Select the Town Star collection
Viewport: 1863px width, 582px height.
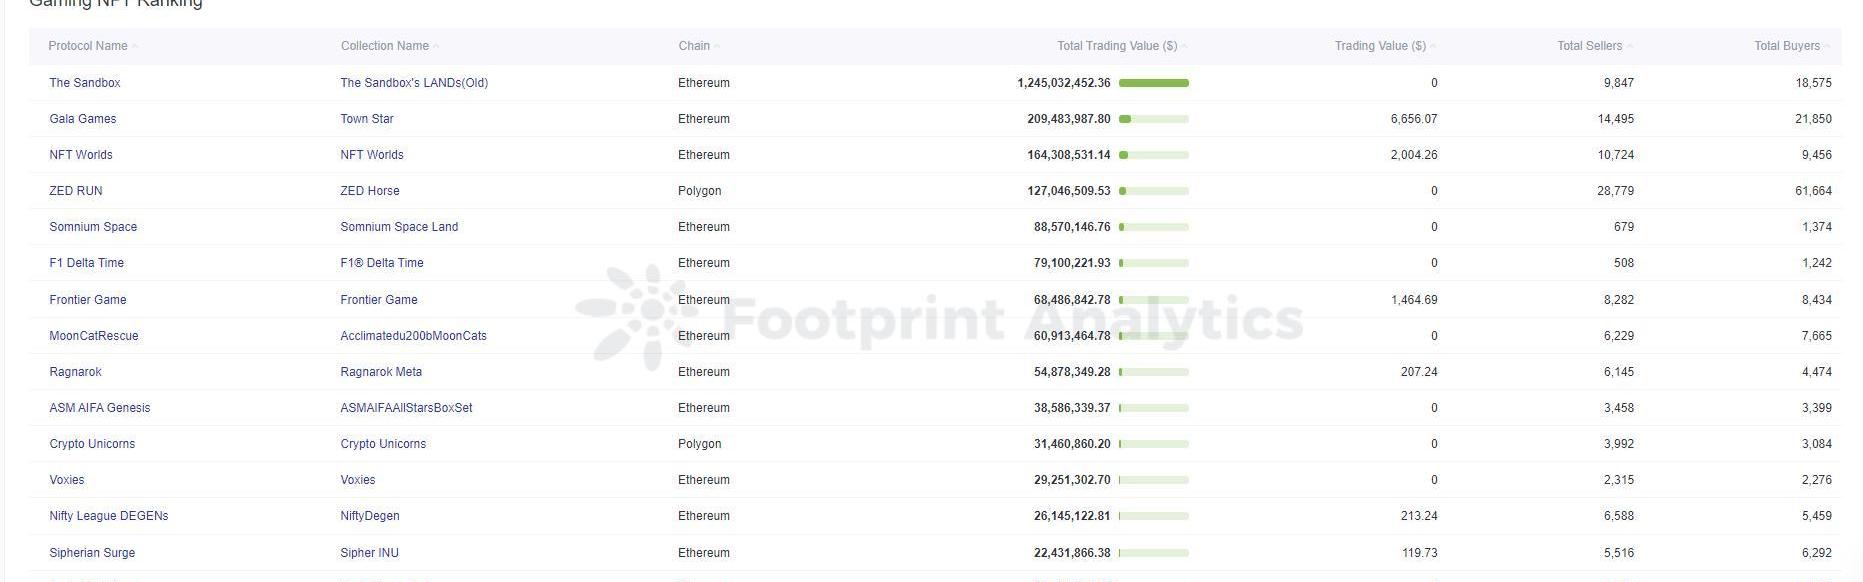[367, 119]
